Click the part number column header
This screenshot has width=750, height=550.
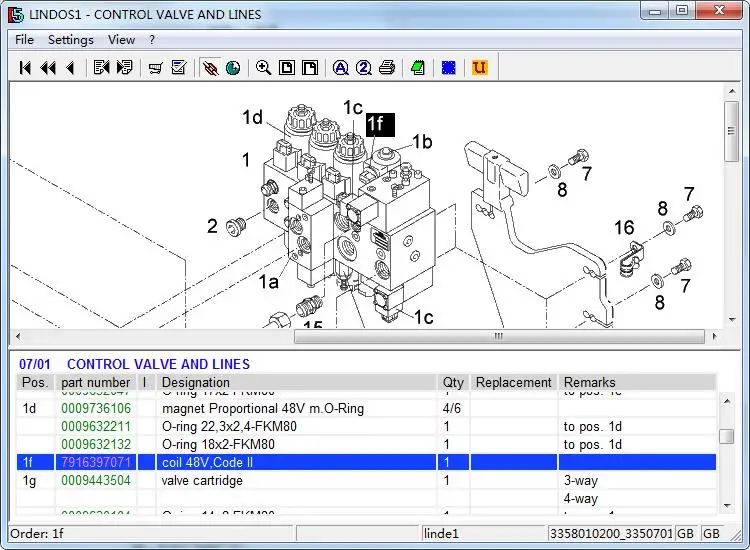pyautogui.click(x=96, y=383)
